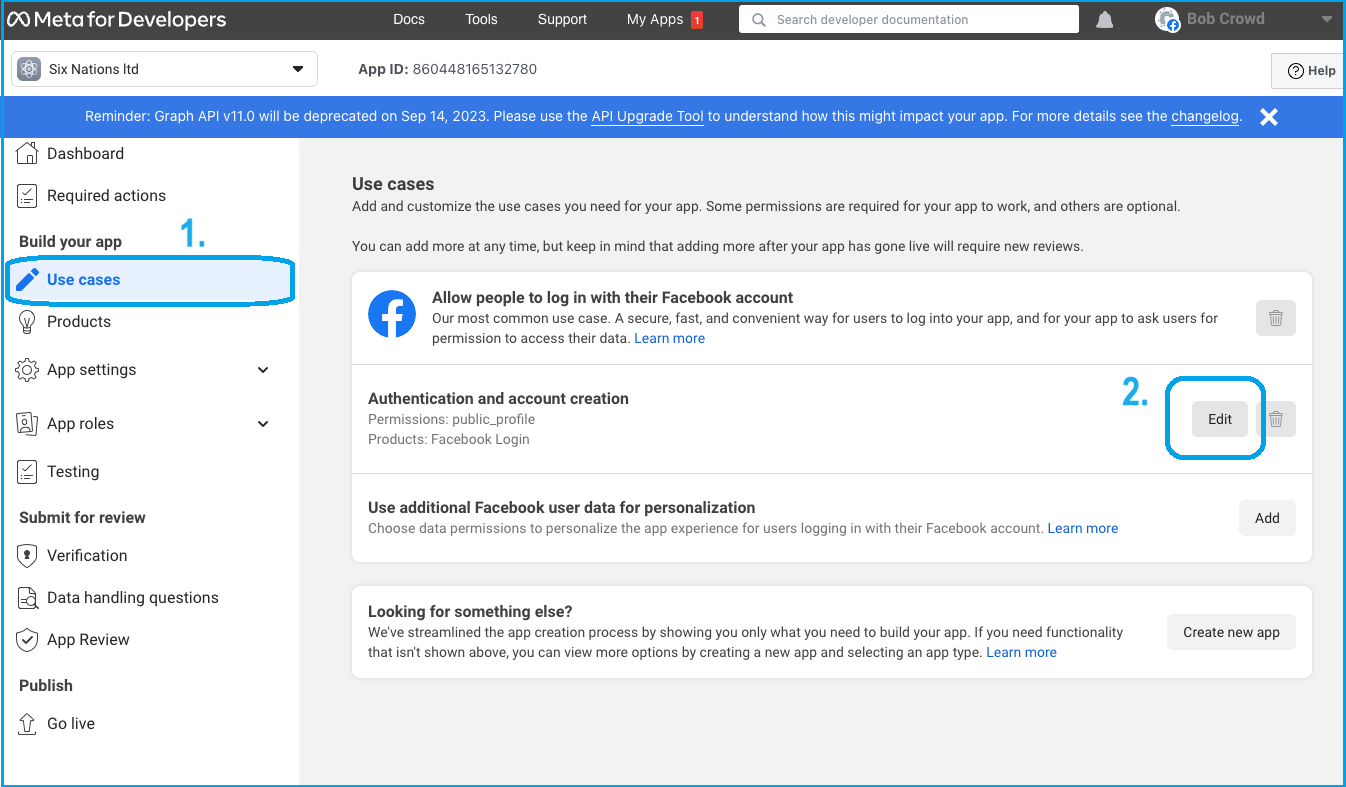Image resolution: width=1346 pixels, height=787 pixels.
Task: Open the Docs menu
Action: (x=409, y=19)
